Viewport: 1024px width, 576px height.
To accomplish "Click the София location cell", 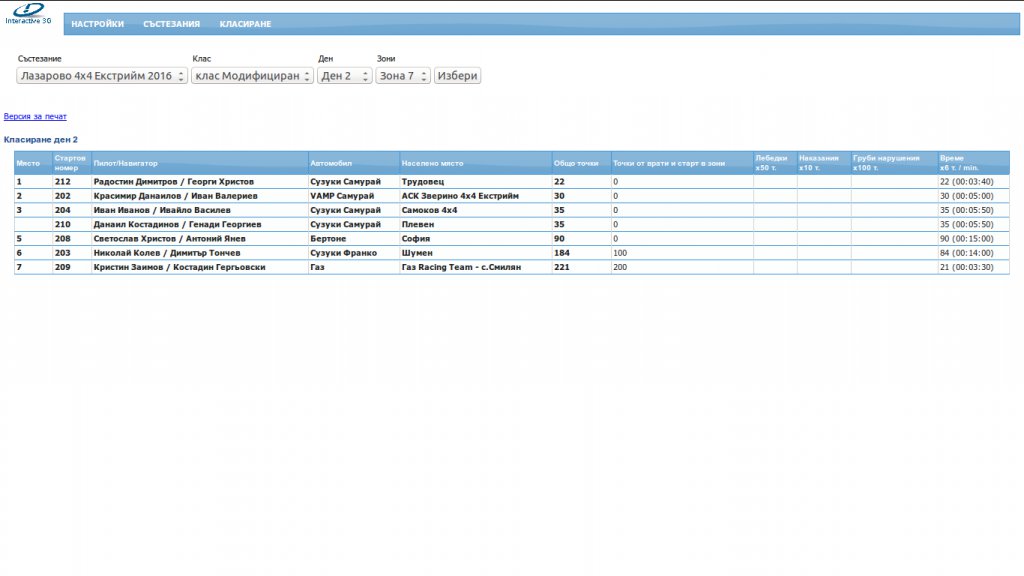I will click(x=416, y=239).
